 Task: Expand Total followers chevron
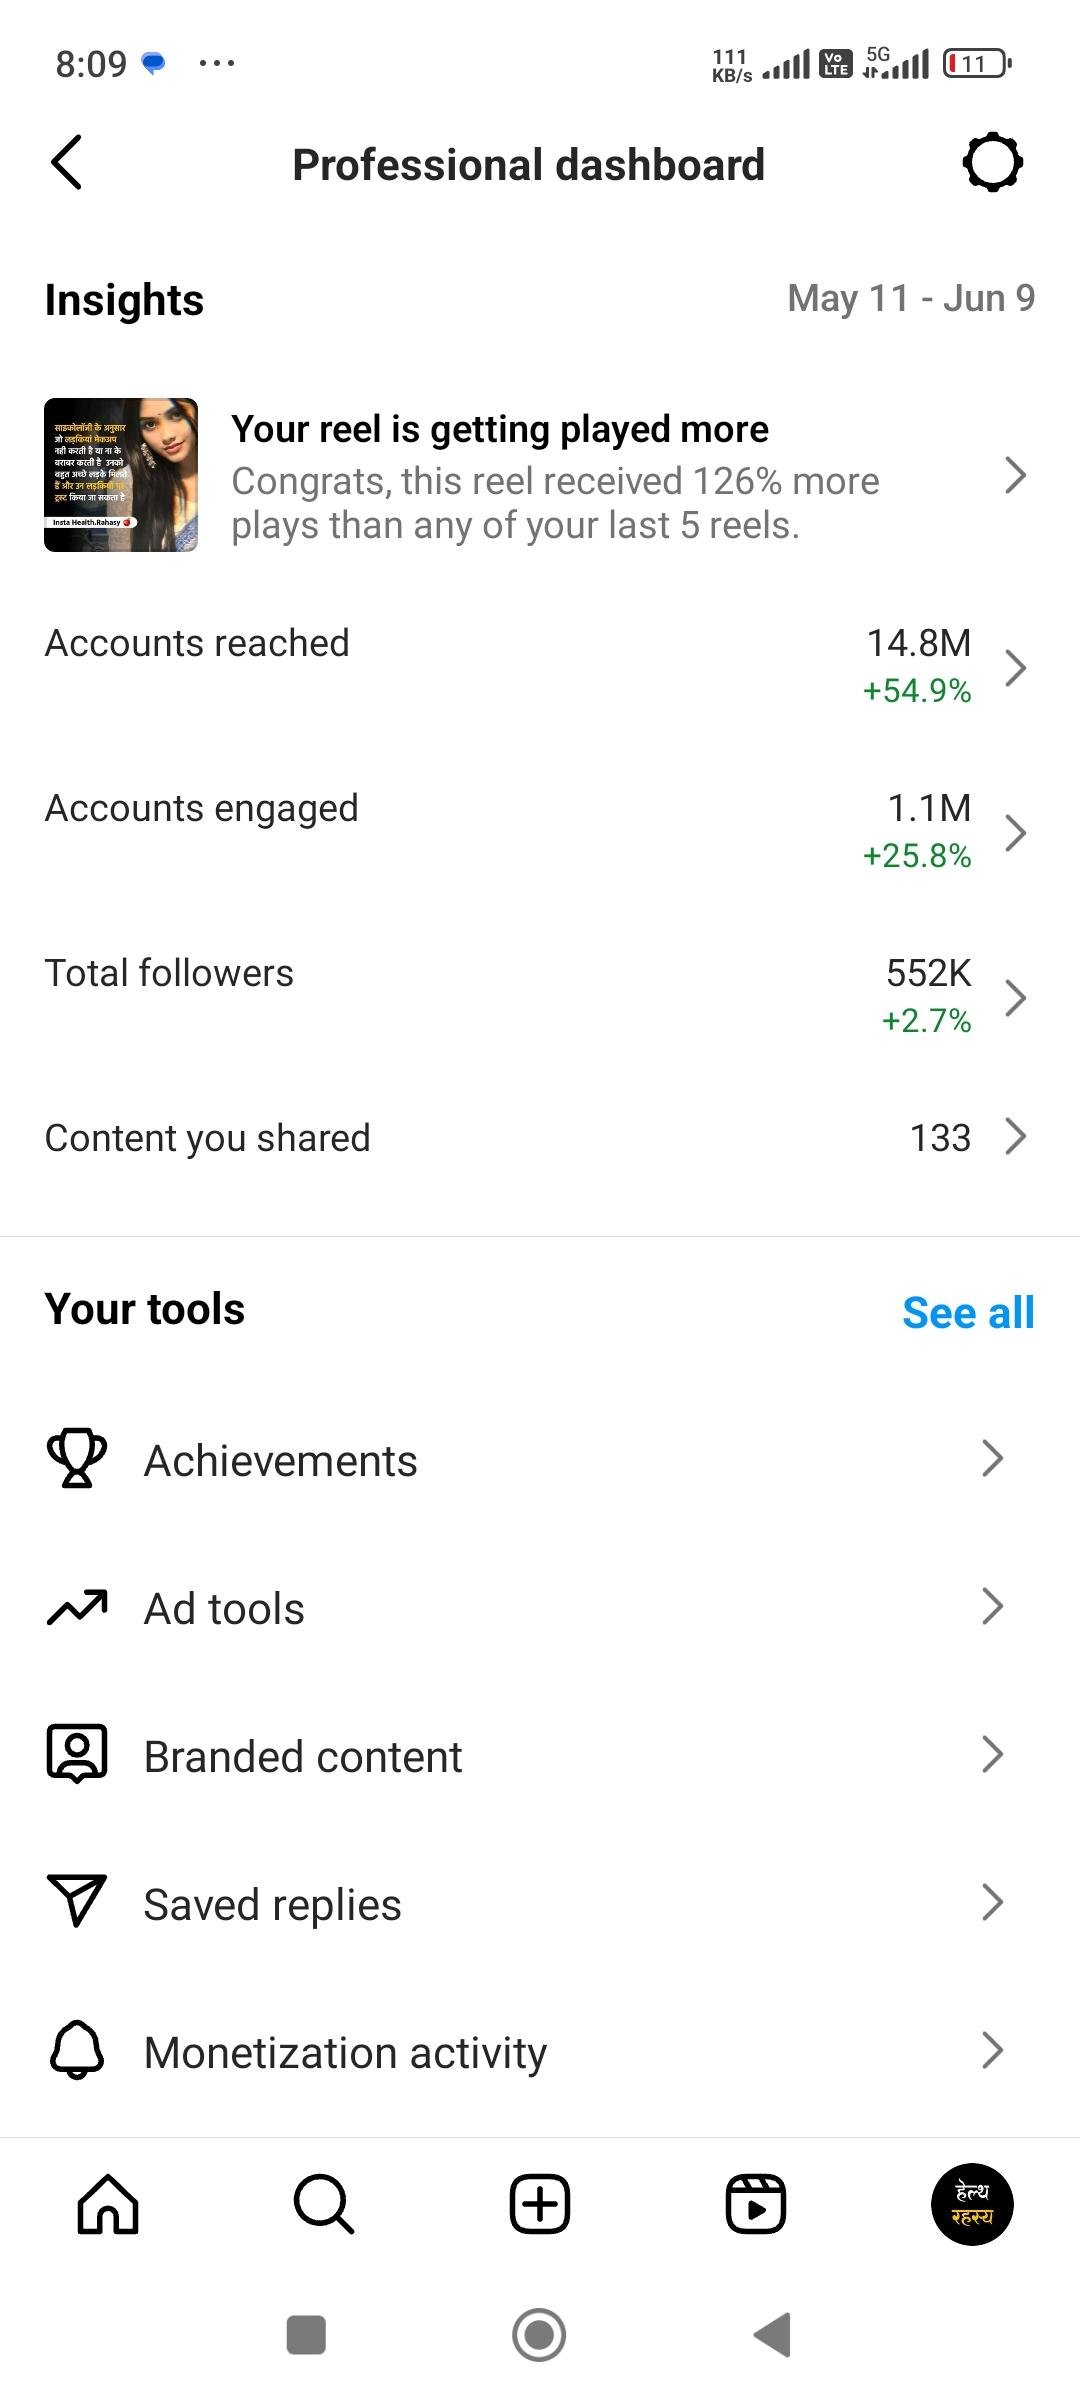tap(1015, 998)
